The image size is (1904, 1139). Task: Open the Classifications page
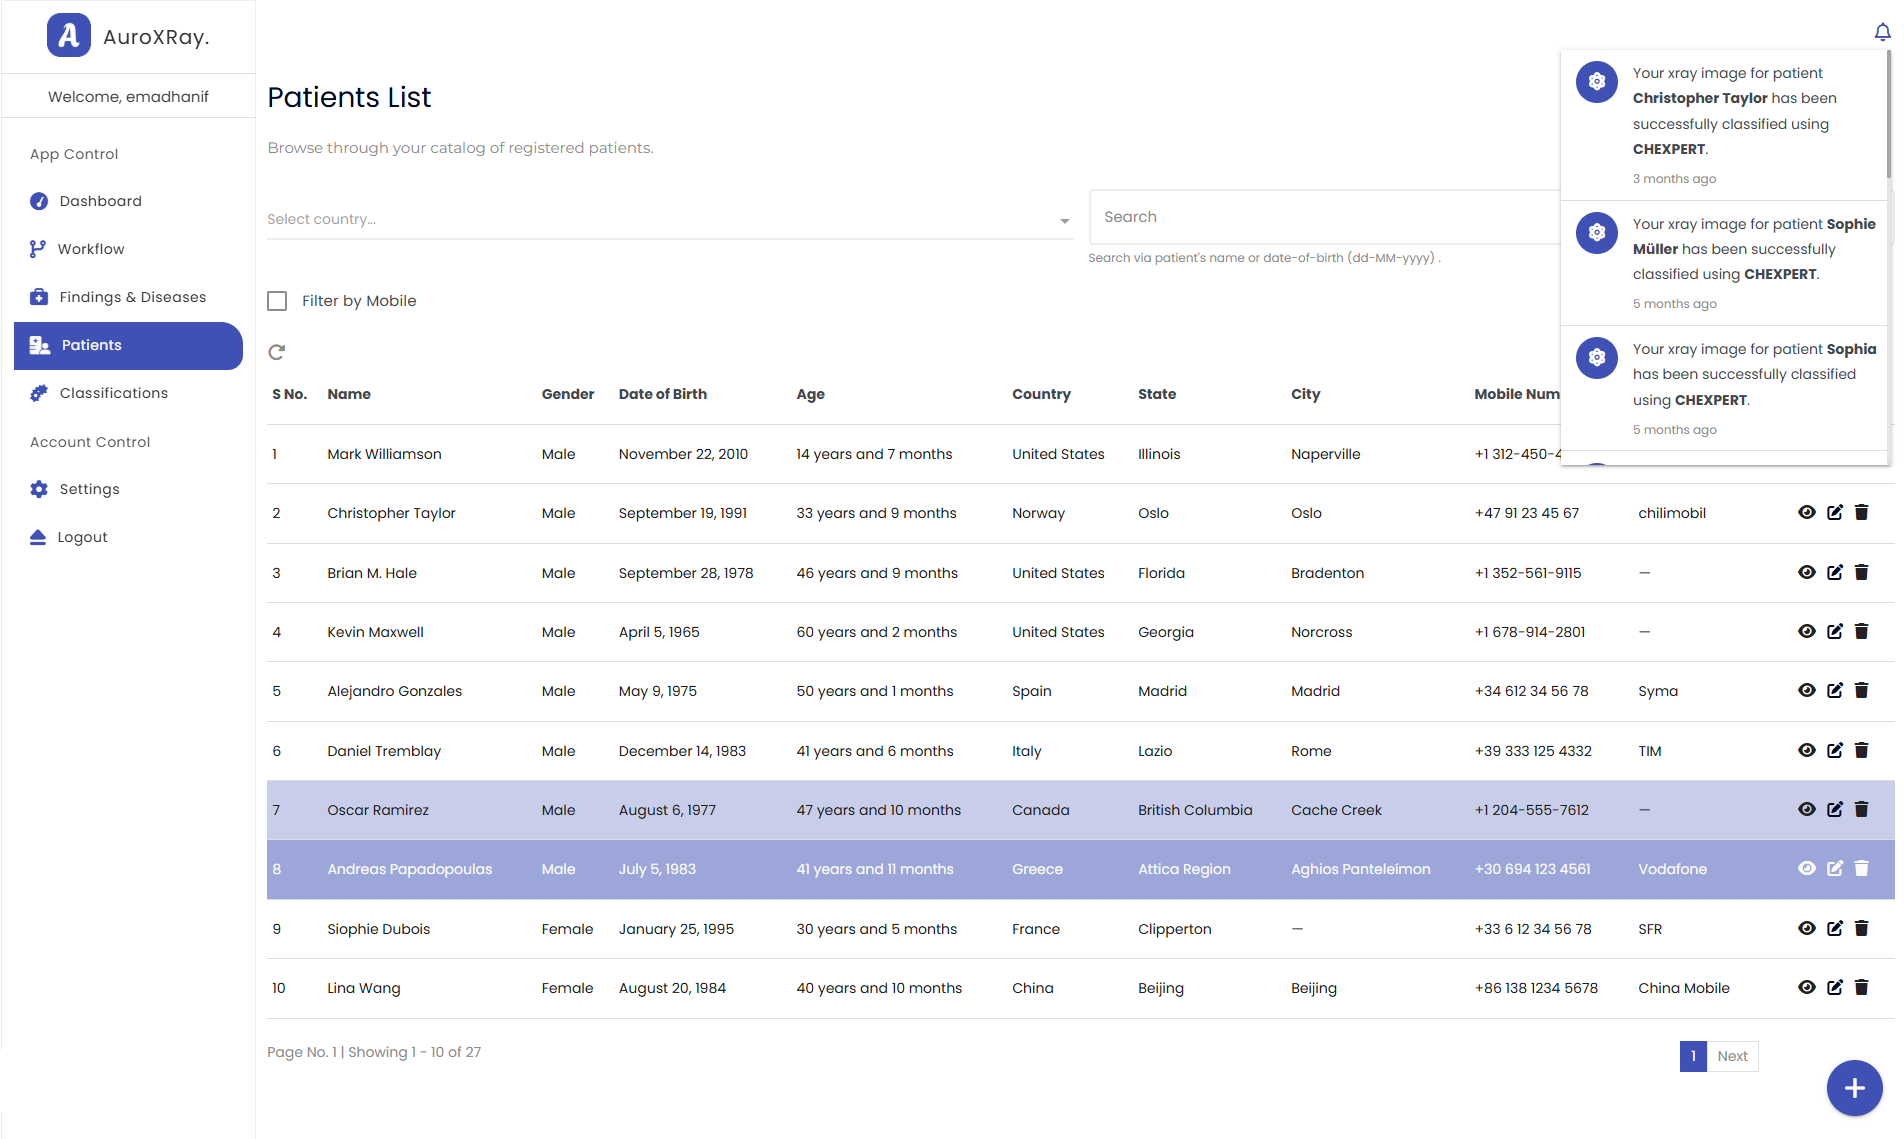(113, 392)
